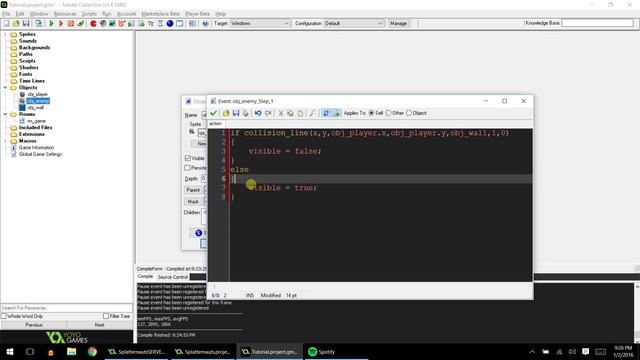The width and height of the screenshot is (640, 360).
Task: Toggle the Visible checkbox in object properties
Action: 188,158
